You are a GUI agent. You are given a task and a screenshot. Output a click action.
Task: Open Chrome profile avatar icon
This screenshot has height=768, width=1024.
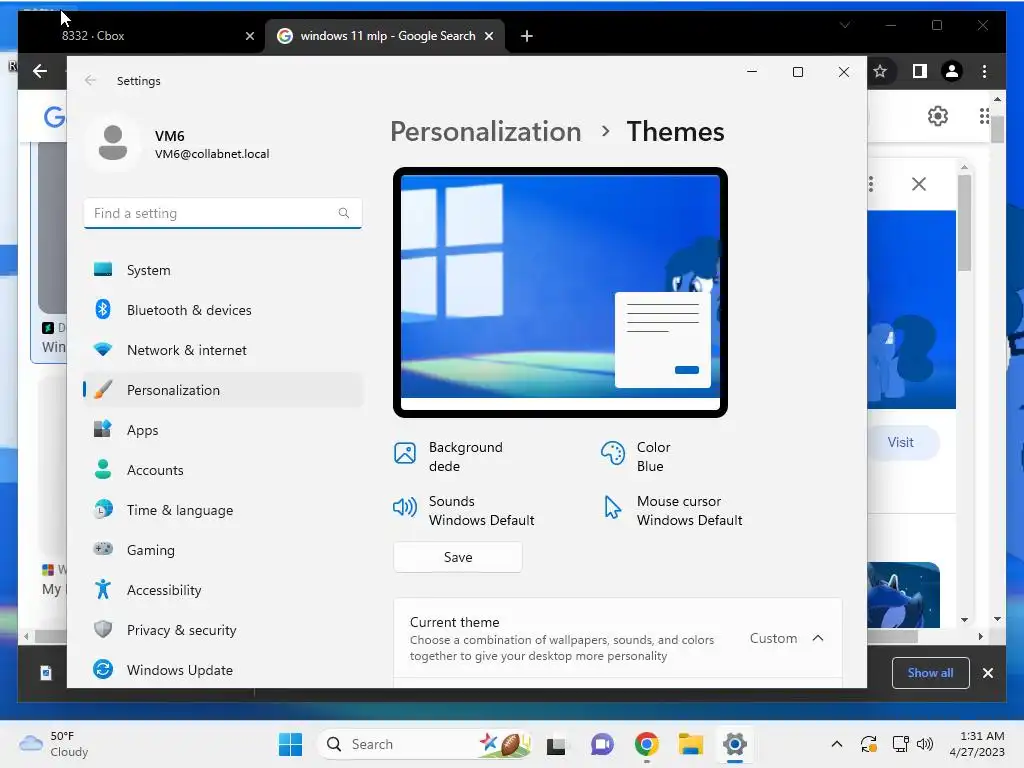point(952,71)
